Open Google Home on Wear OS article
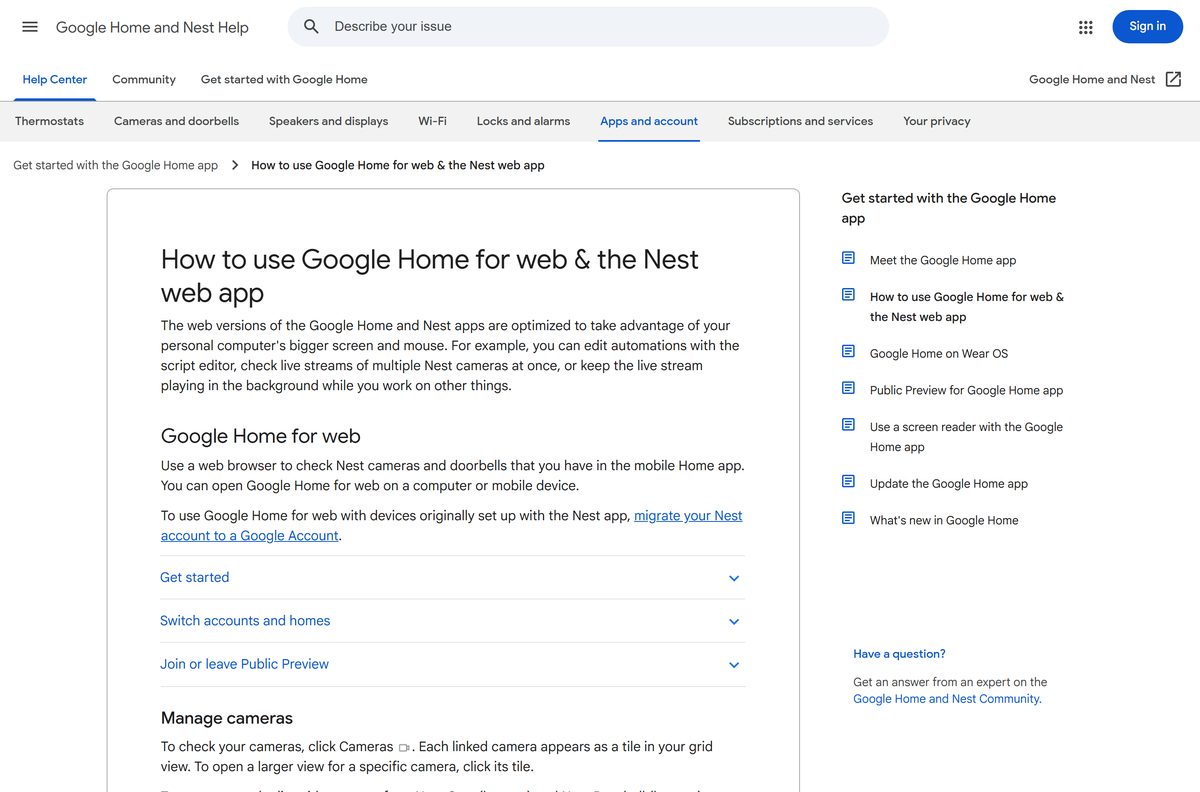 [x=939, y=353]
